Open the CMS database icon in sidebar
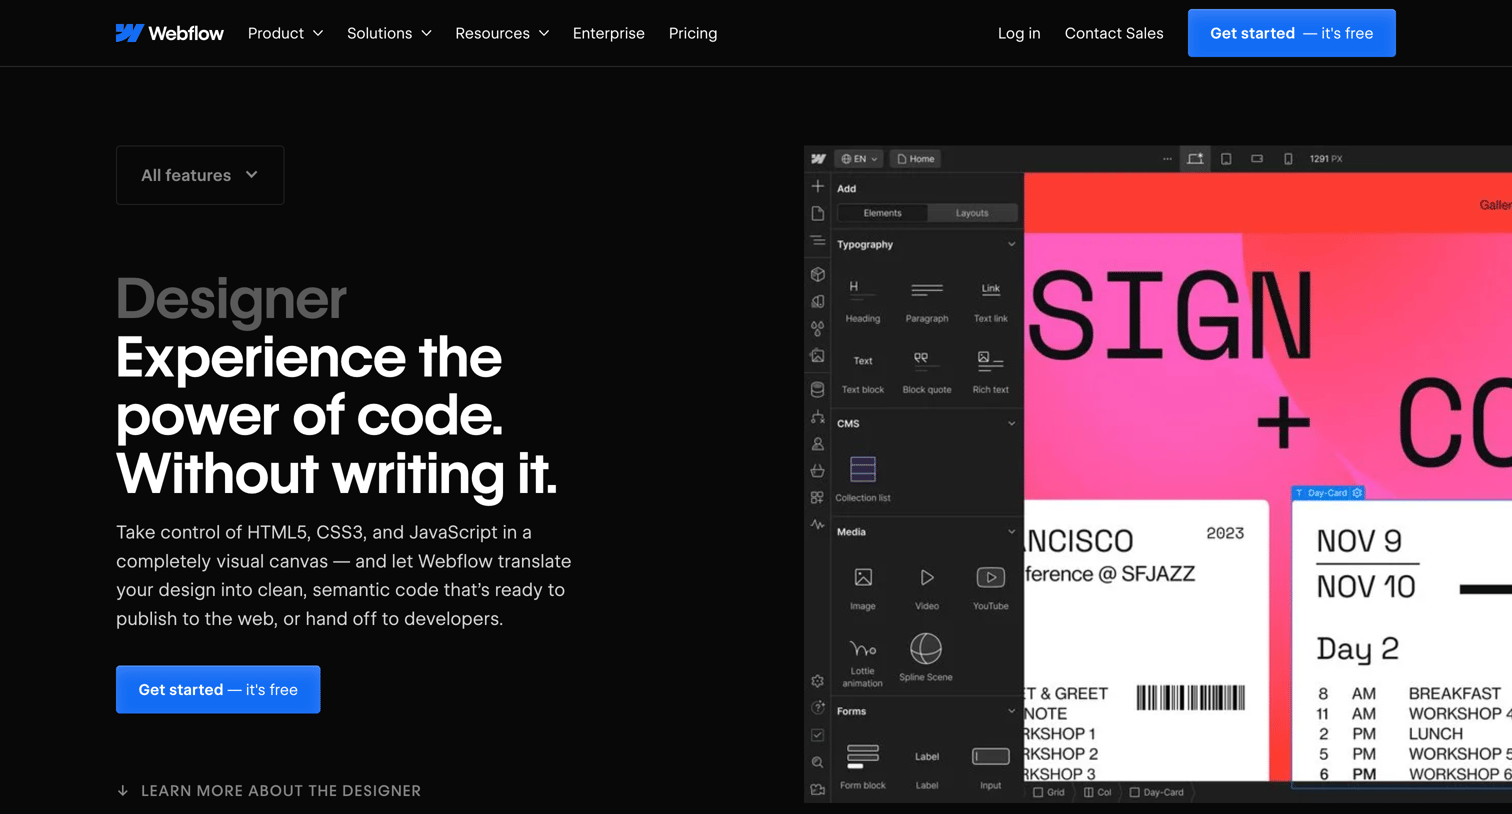The height and width of the screenshot is (814, 1512). pyautogui.click(x=817, y=389)
